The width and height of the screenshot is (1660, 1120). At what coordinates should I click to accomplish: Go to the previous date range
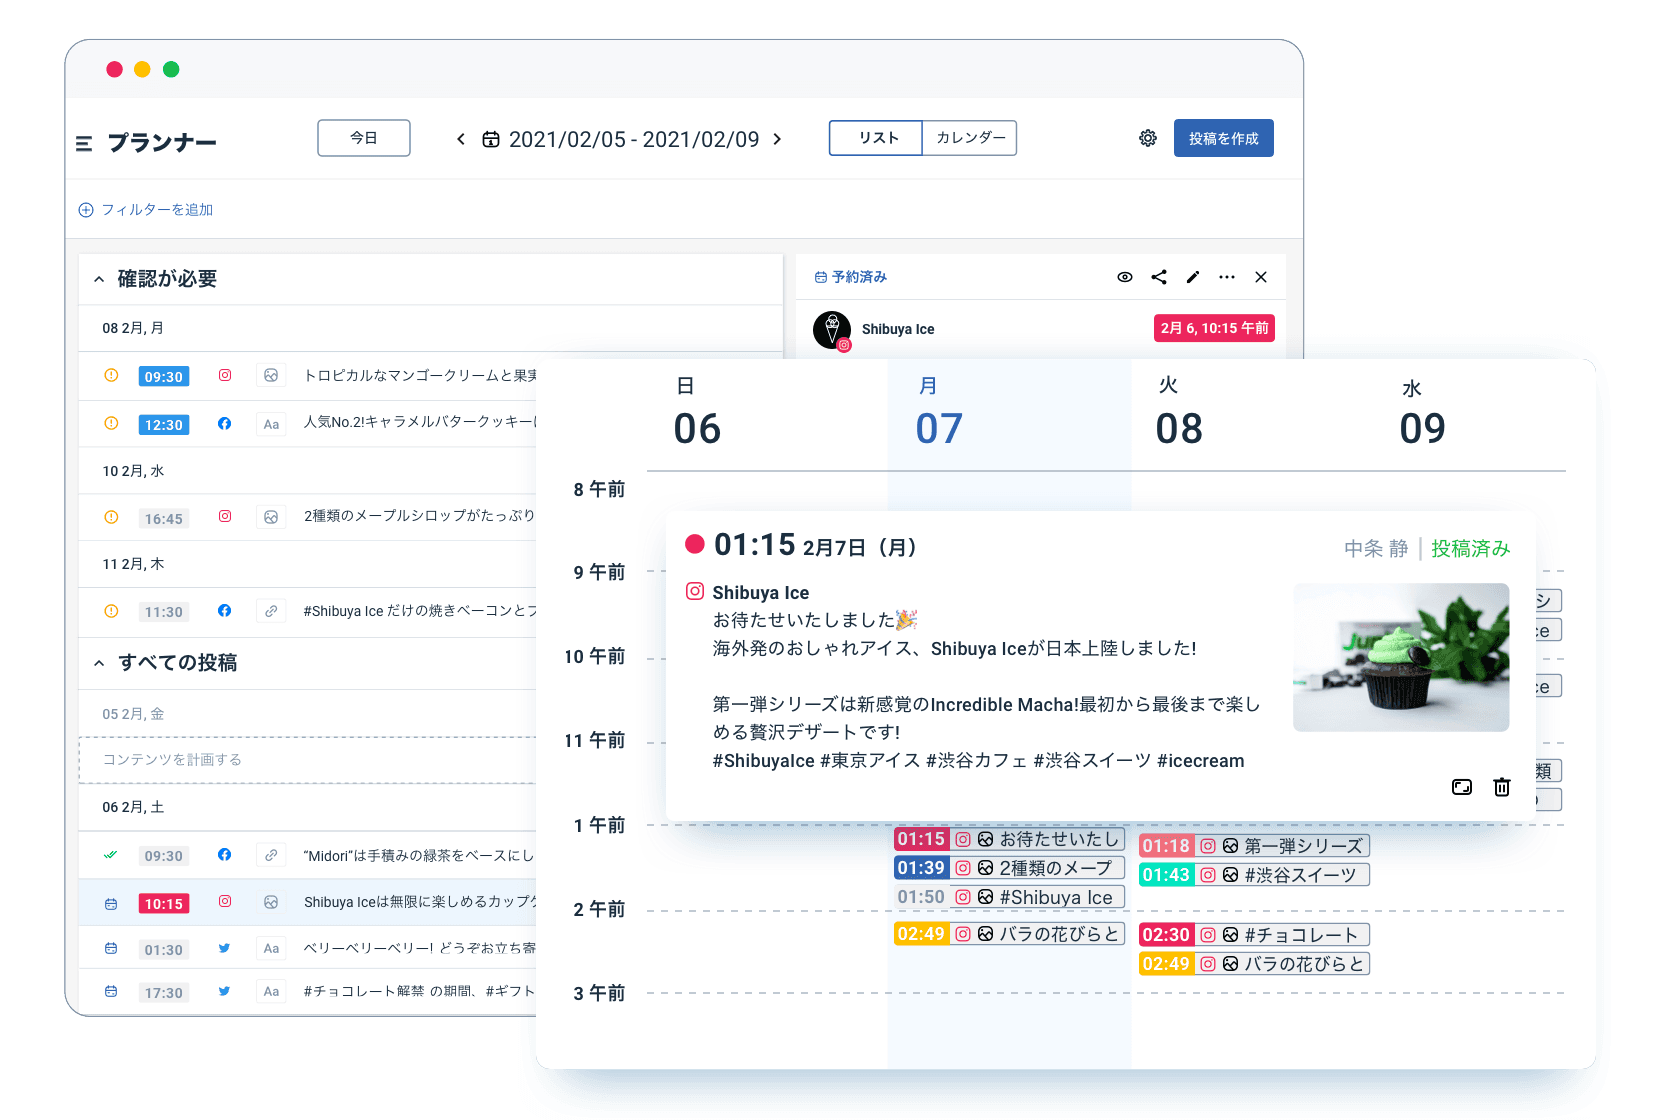460,139
